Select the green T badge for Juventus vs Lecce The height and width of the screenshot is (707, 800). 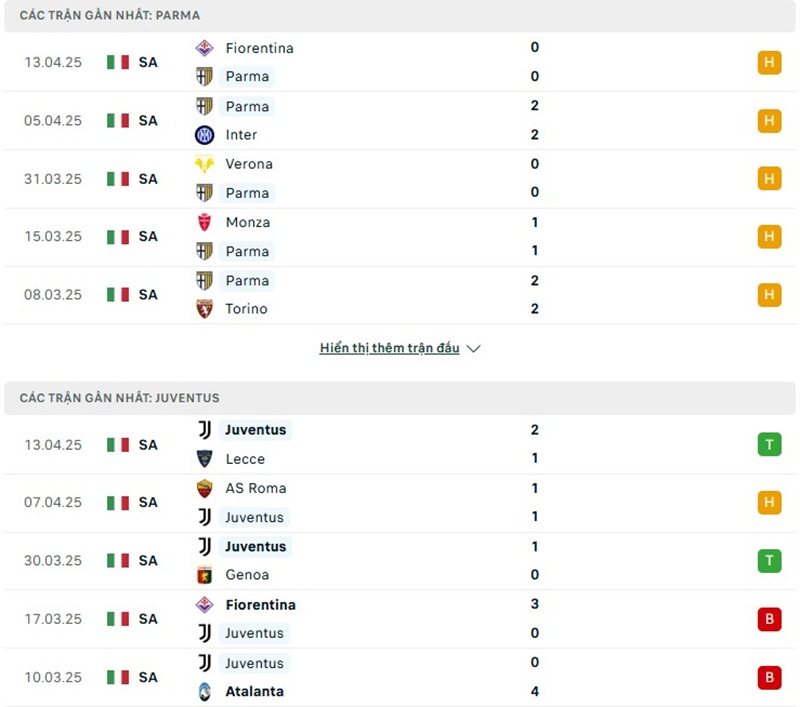coord(769,445)
